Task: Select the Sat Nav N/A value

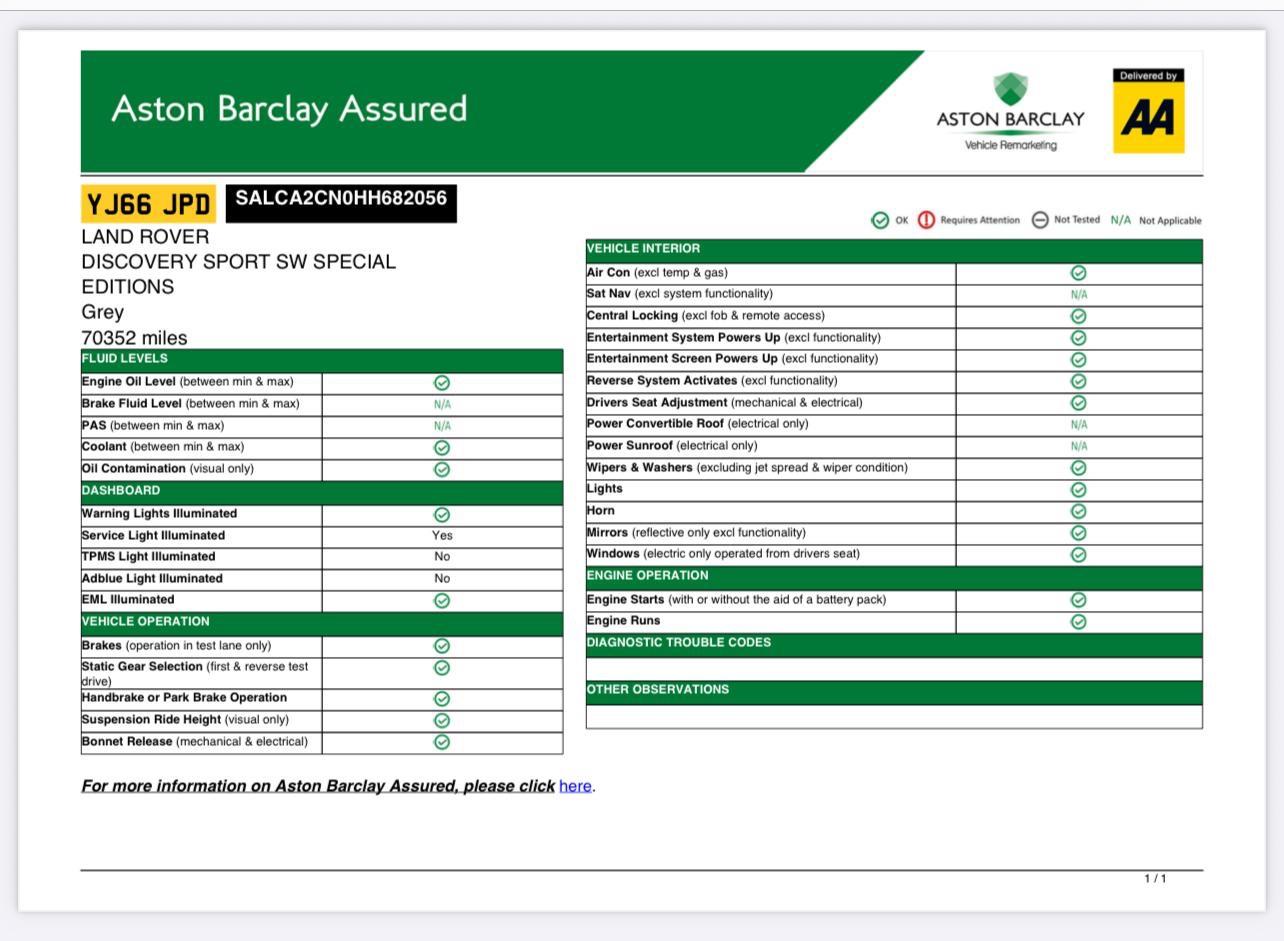Action: pyautogui.click(x=1079, y=295)
